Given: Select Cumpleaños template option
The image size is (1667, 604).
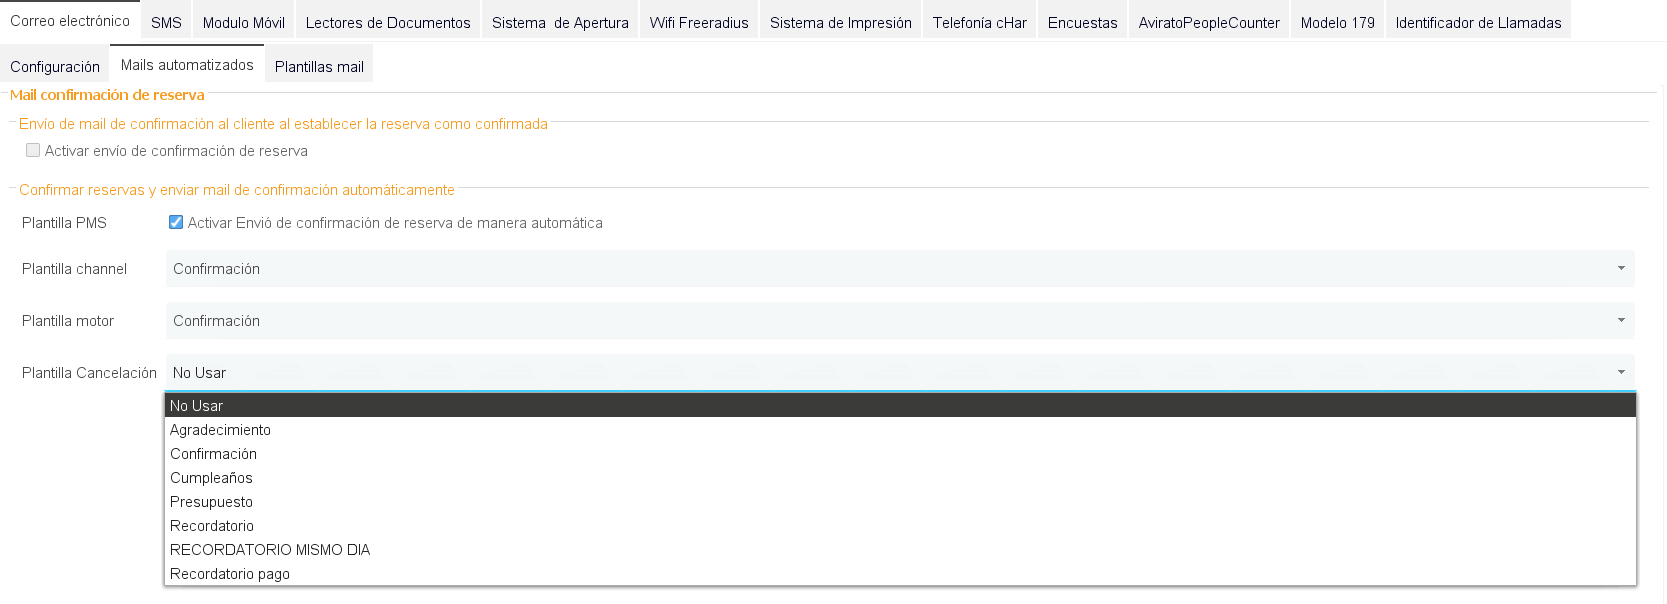Looking at the screenshot, I should 900,477.
